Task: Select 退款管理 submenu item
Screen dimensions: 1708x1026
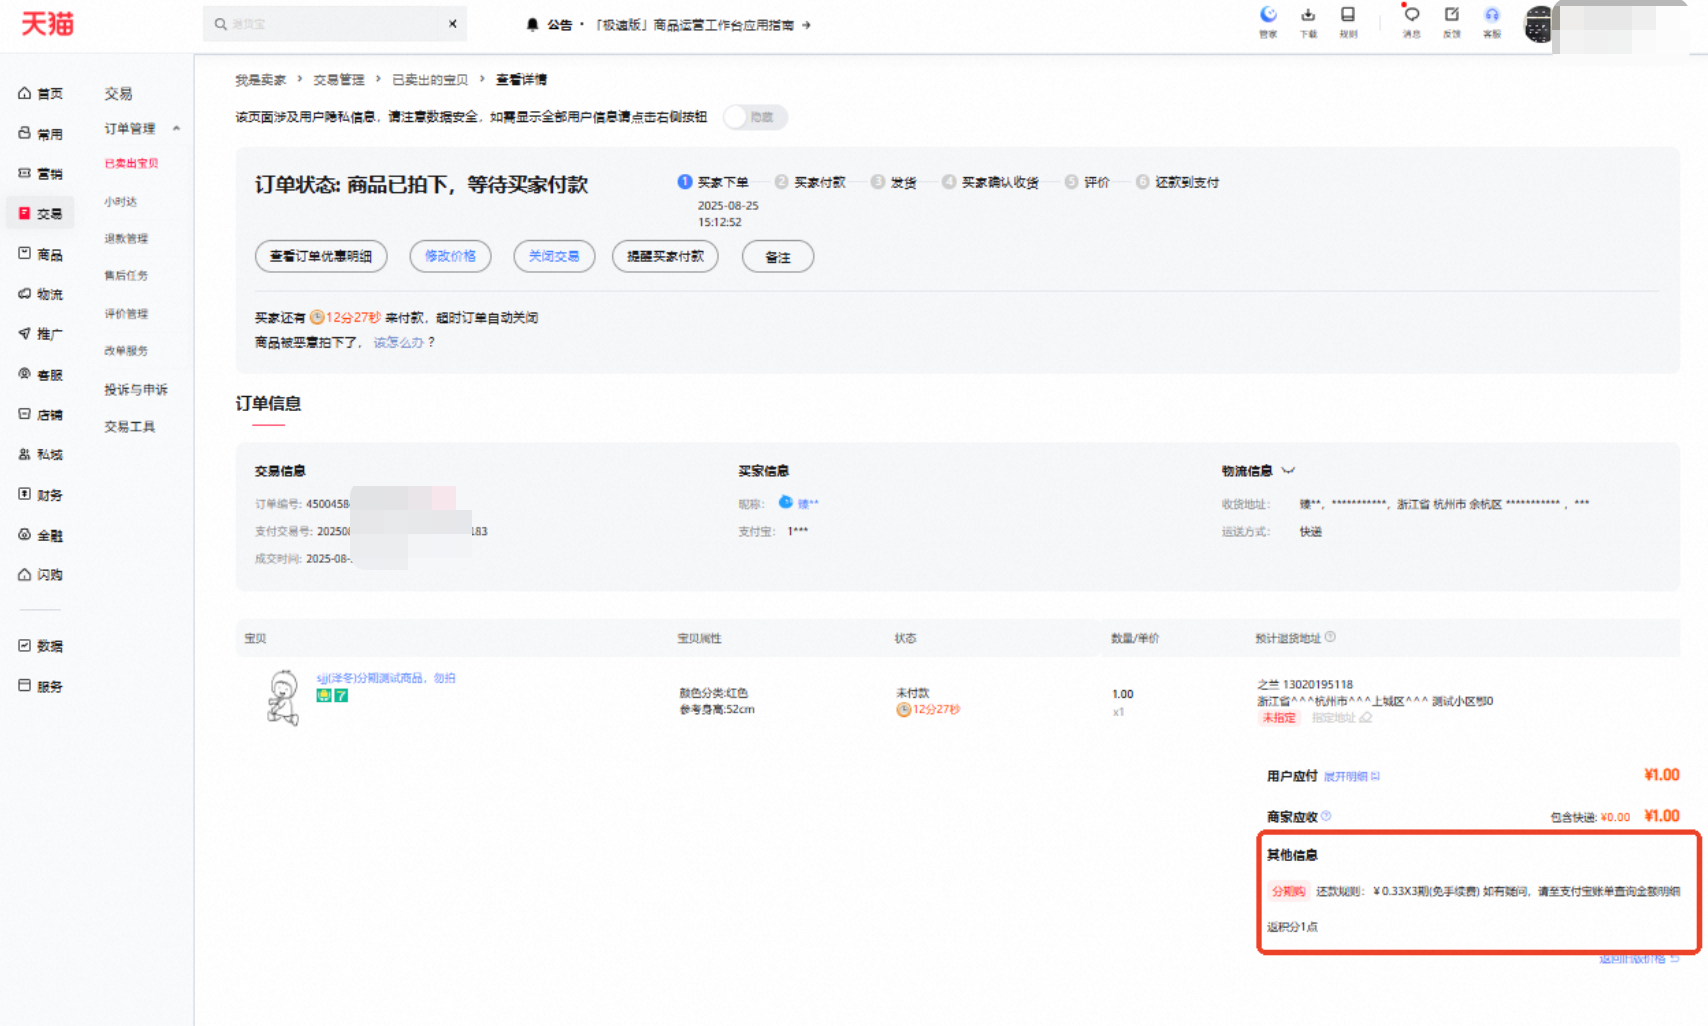Action: click(126, 238)
